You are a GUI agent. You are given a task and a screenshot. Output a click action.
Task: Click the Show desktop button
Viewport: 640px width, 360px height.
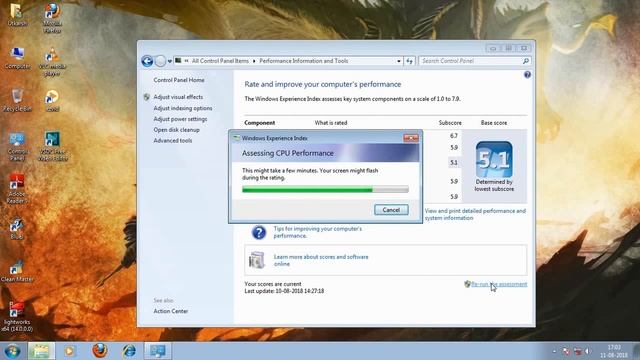coord(637,351)
